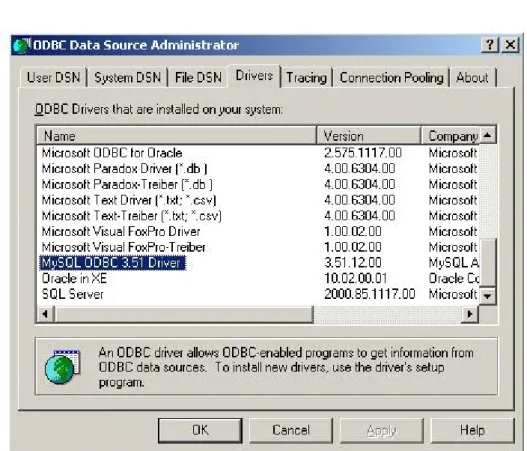Image resolution: width=527 pixels, height=451 pixels.
Task: Select the MySQL ODBC 3.51 Driver row
Action: 112,263
